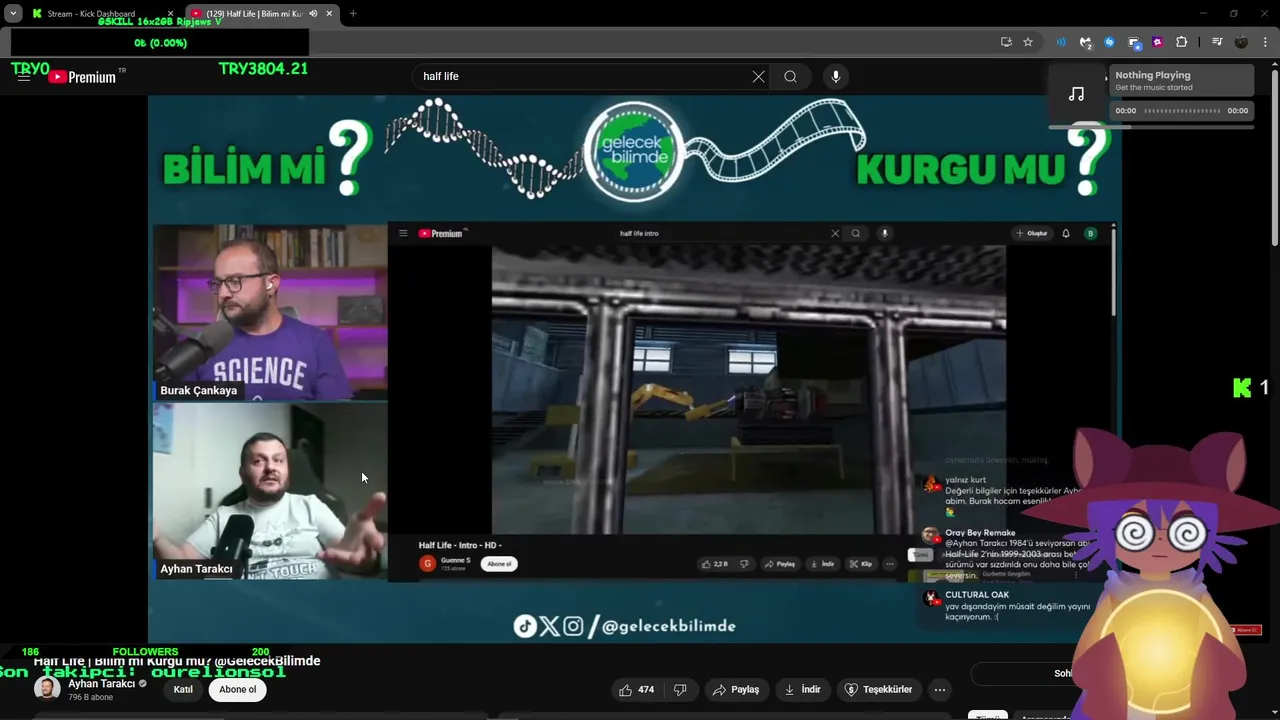
Task: Go to YouTube Premium home logo
Action: click(x=82, y=77)
